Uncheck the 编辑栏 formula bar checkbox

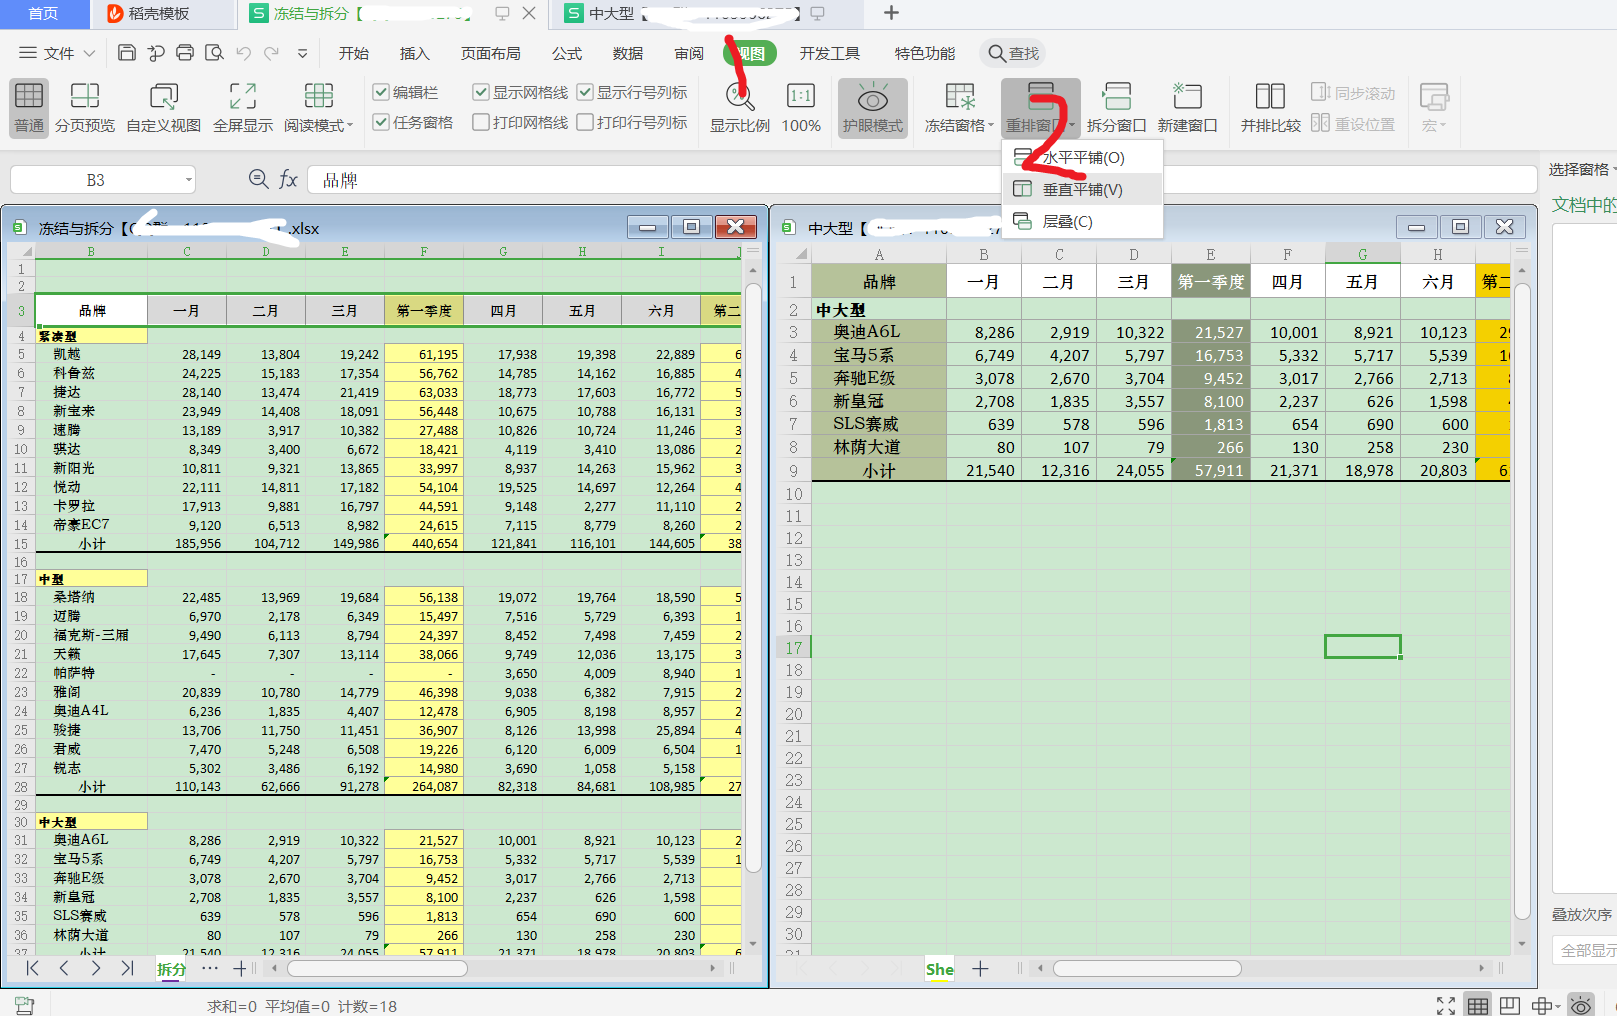[x=381, y=92]
